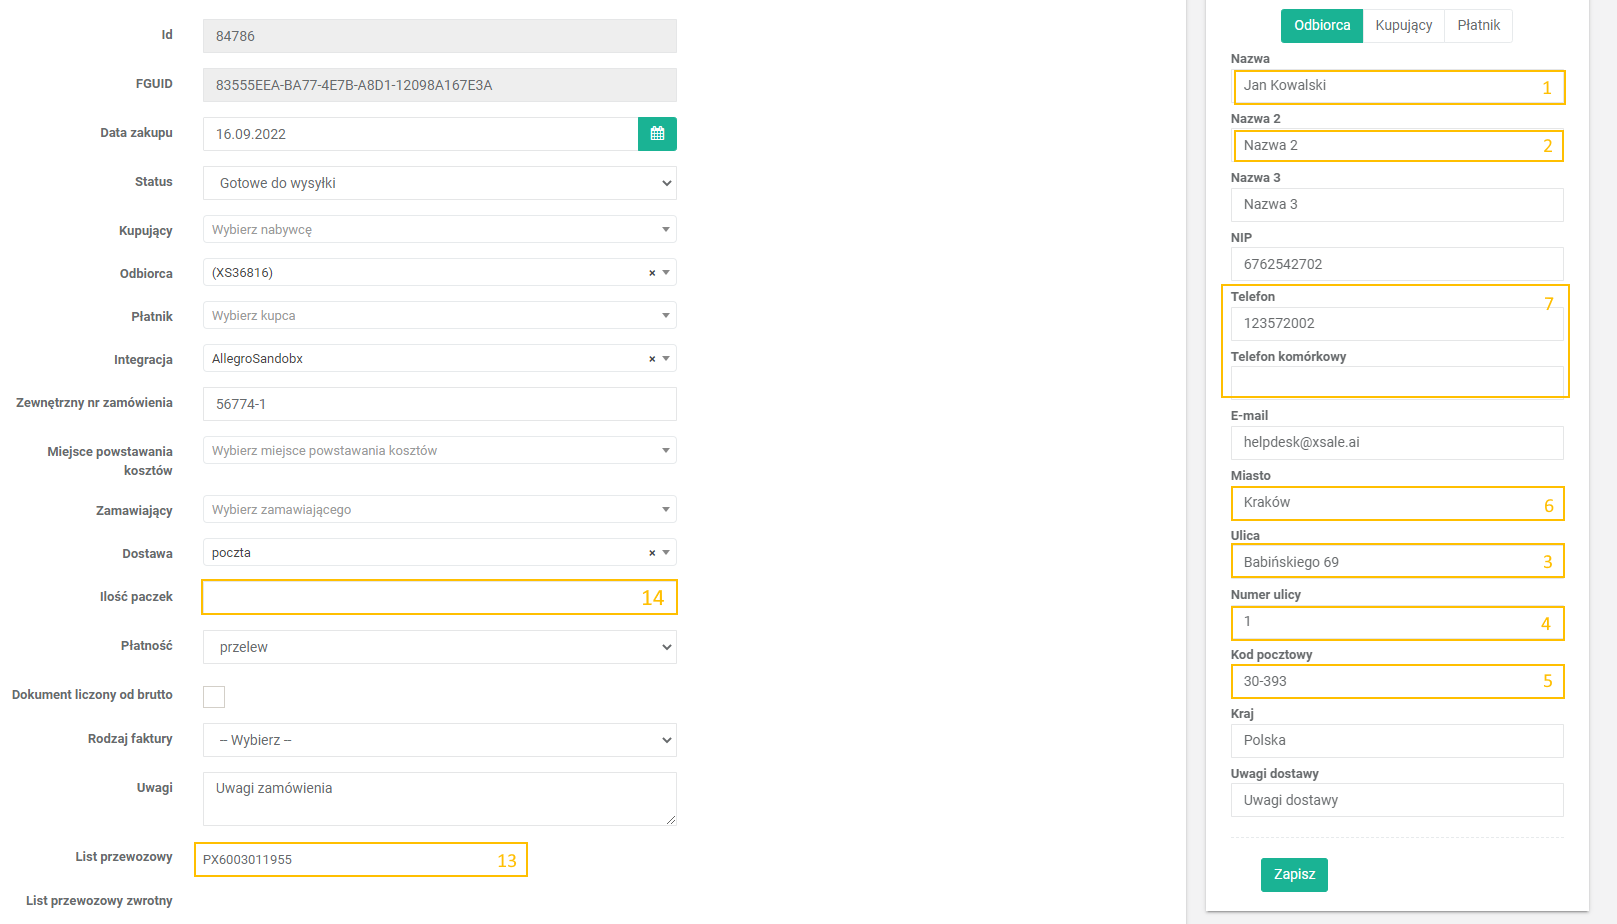Click the Ilość paczek input field

[420, 598]
